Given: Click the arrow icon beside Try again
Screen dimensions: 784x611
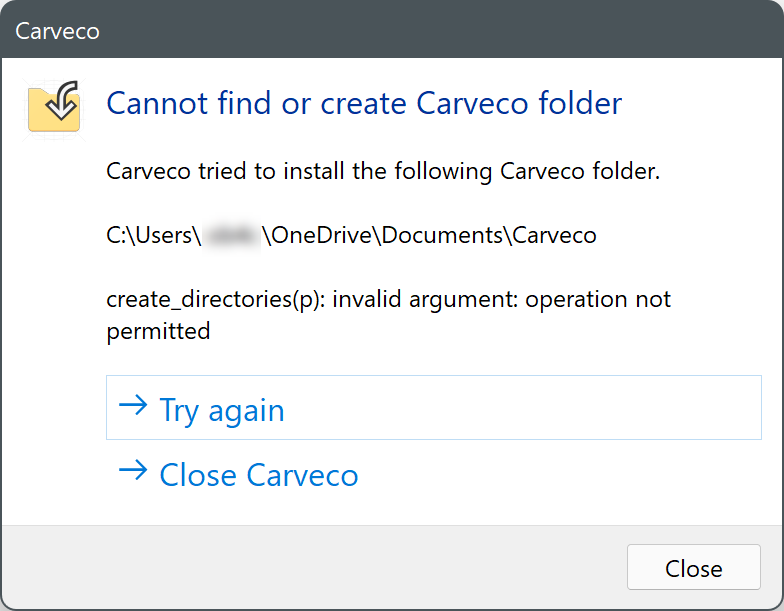Looking at the screenshot, I should pyautogui.click(x=133, y=406).
